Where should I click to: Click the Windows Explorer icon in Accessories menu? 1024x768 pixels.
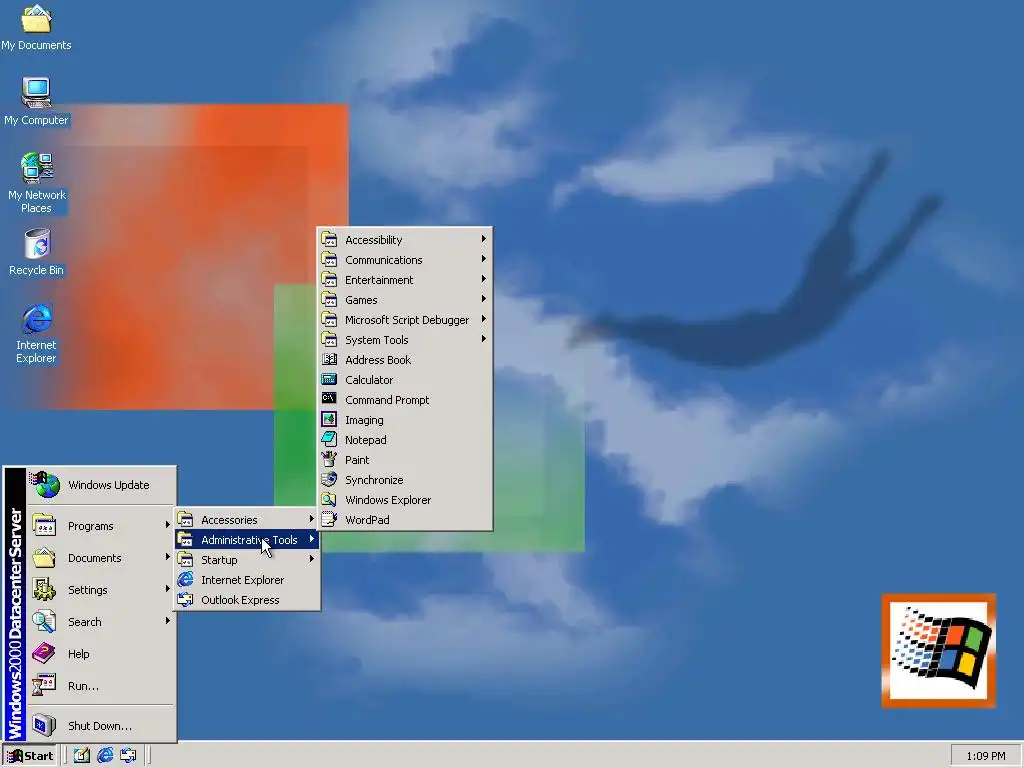[329, 500]
